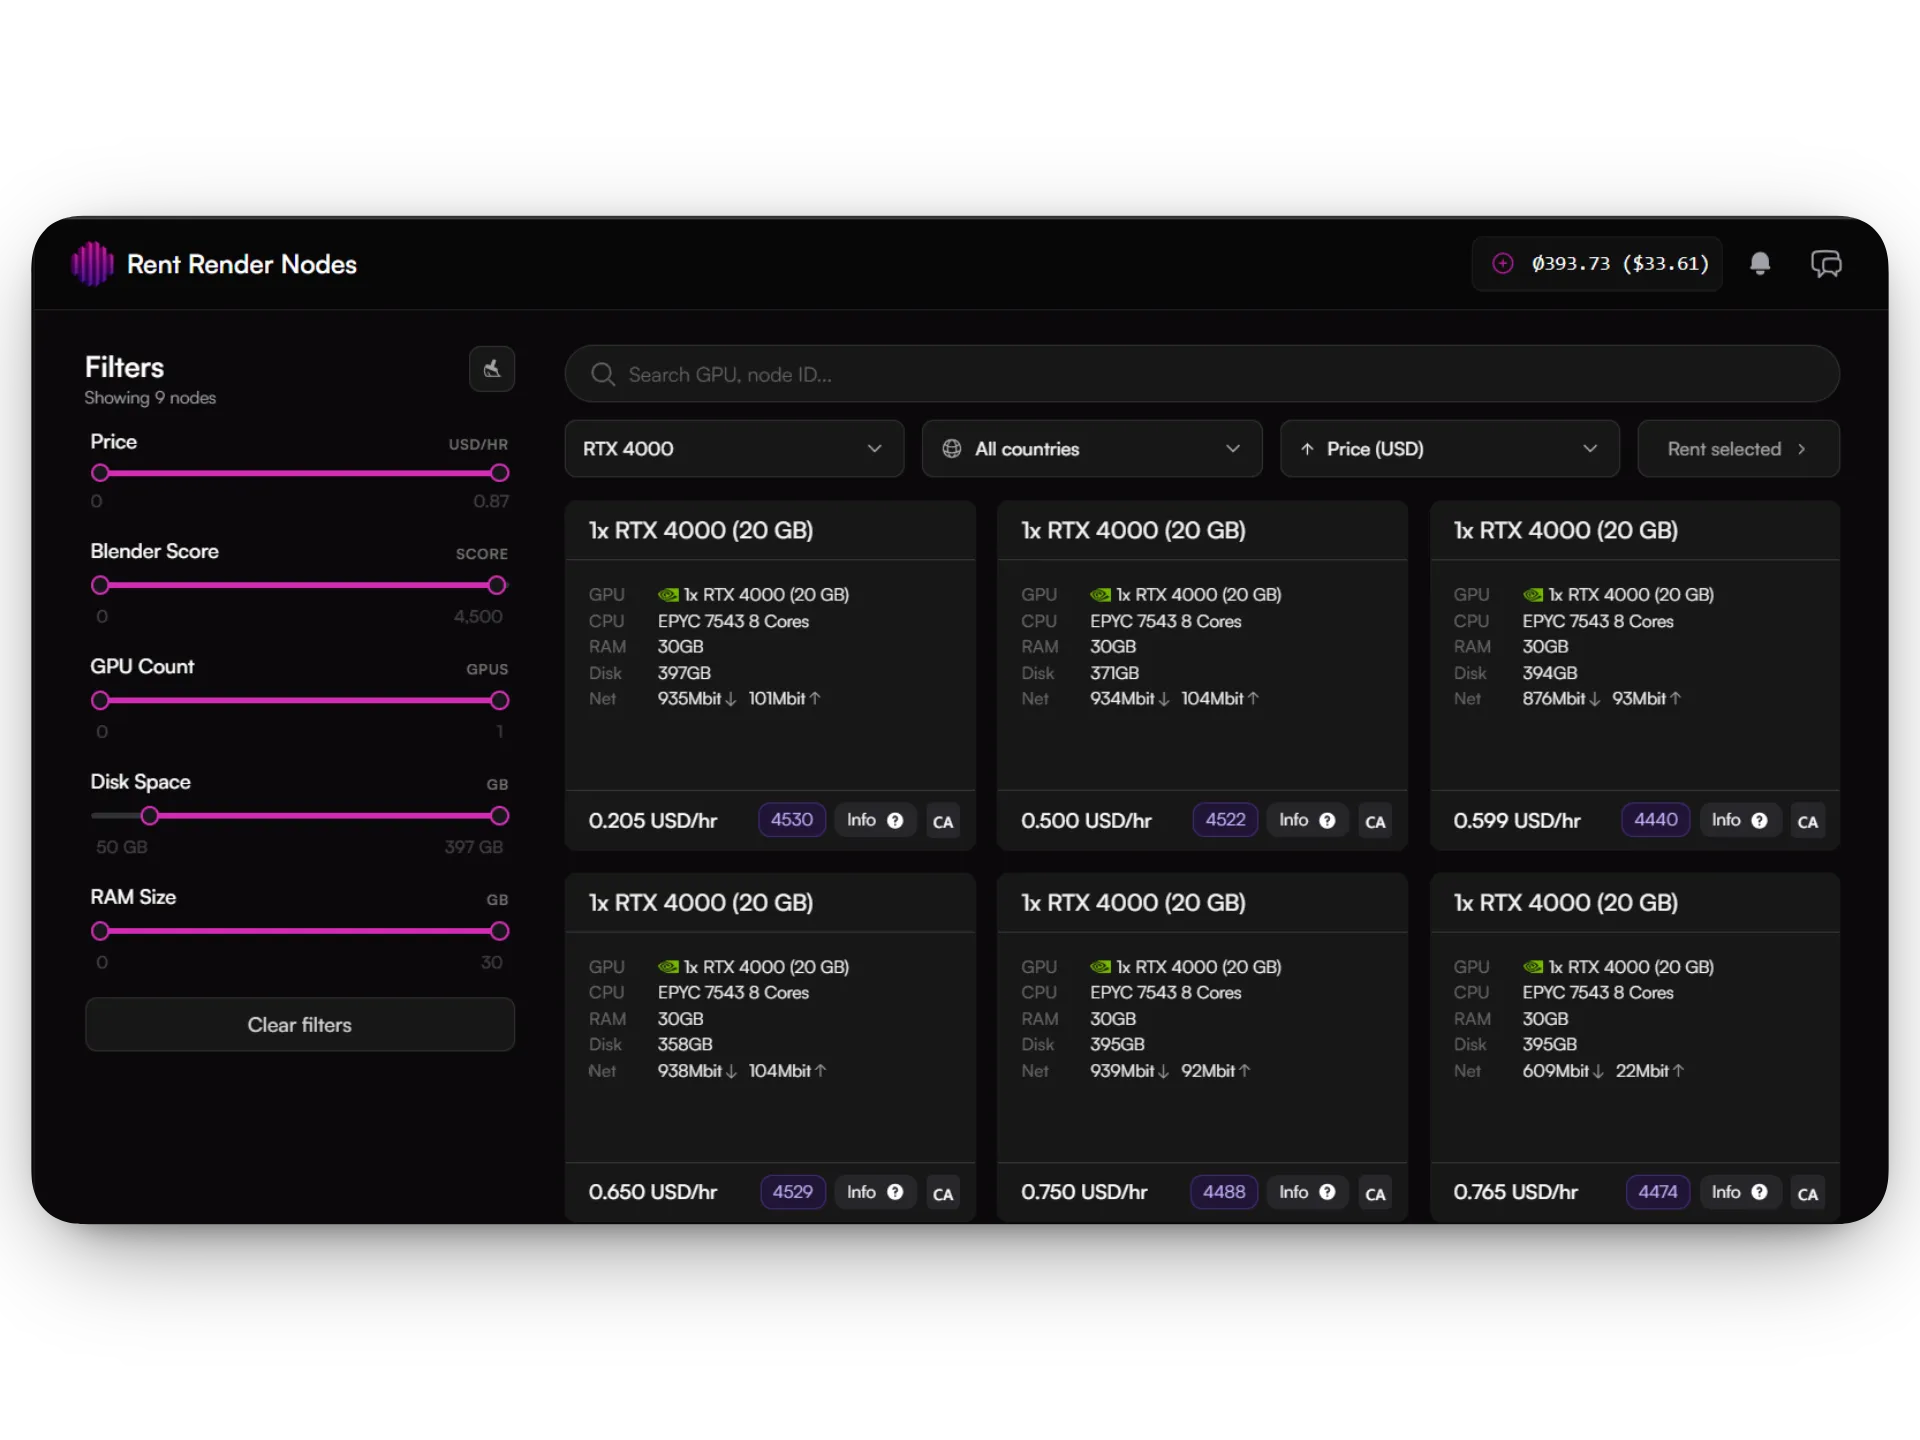Click the sort direction arrow by Price (USD)
The width and height of the screenshot is (1920, 1440).
(1307, 449)
